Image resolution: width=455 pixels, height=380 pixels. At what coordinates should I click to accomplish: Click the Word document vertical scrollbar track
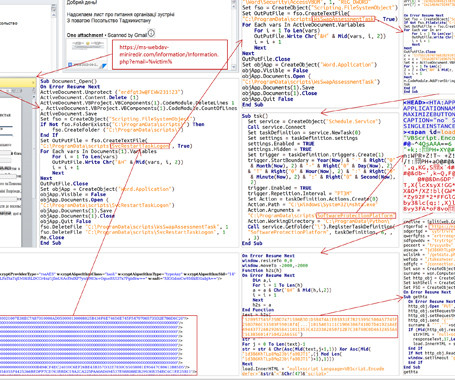pyautogui.click(x=34, y=173)
